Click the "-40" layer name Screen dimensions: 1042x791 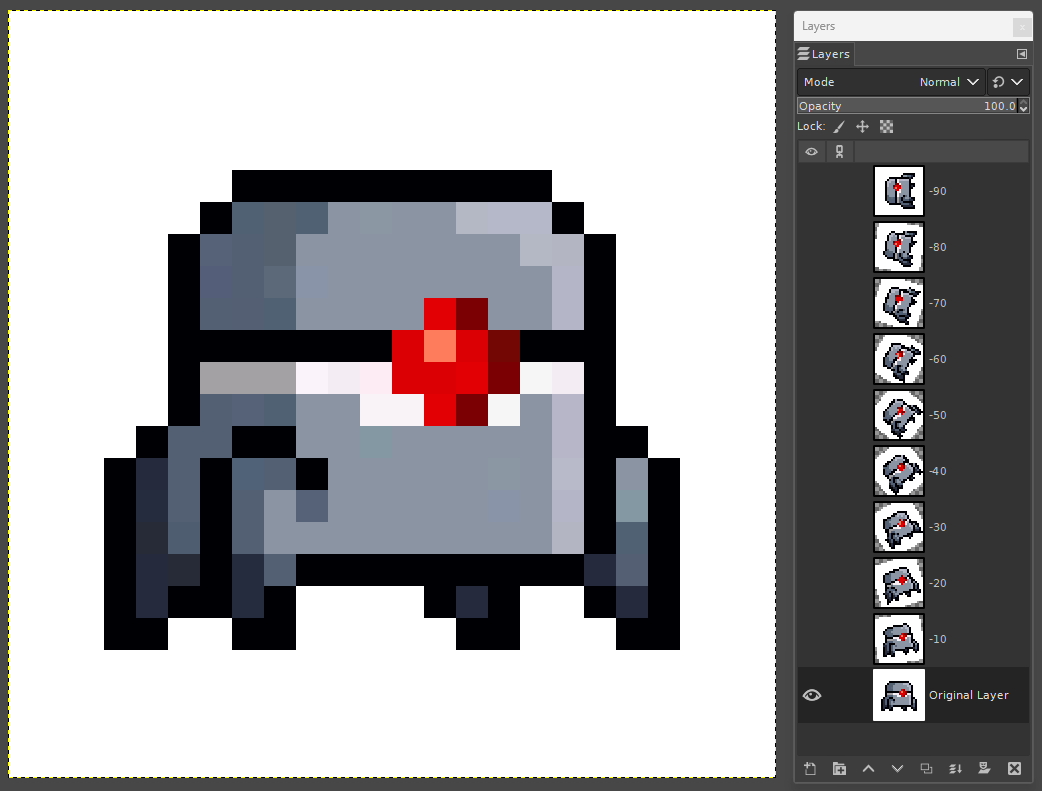click(x=938, y=471)
